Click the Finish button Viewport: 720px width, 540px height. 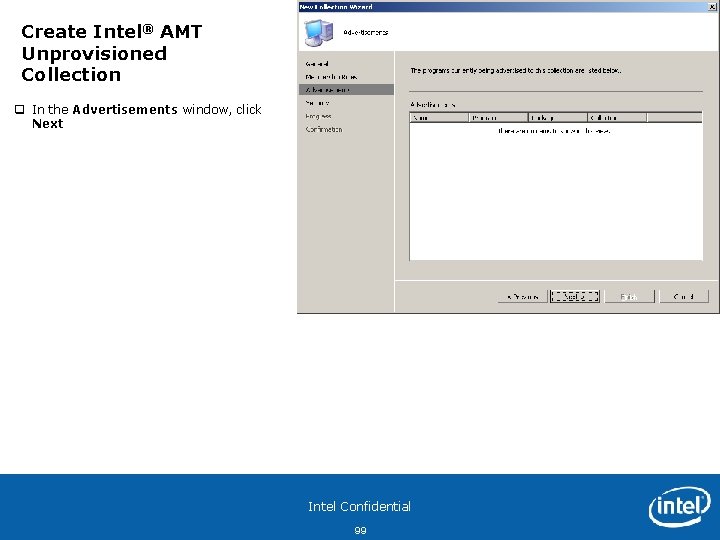pyautogui.click(x=630, y=297)
